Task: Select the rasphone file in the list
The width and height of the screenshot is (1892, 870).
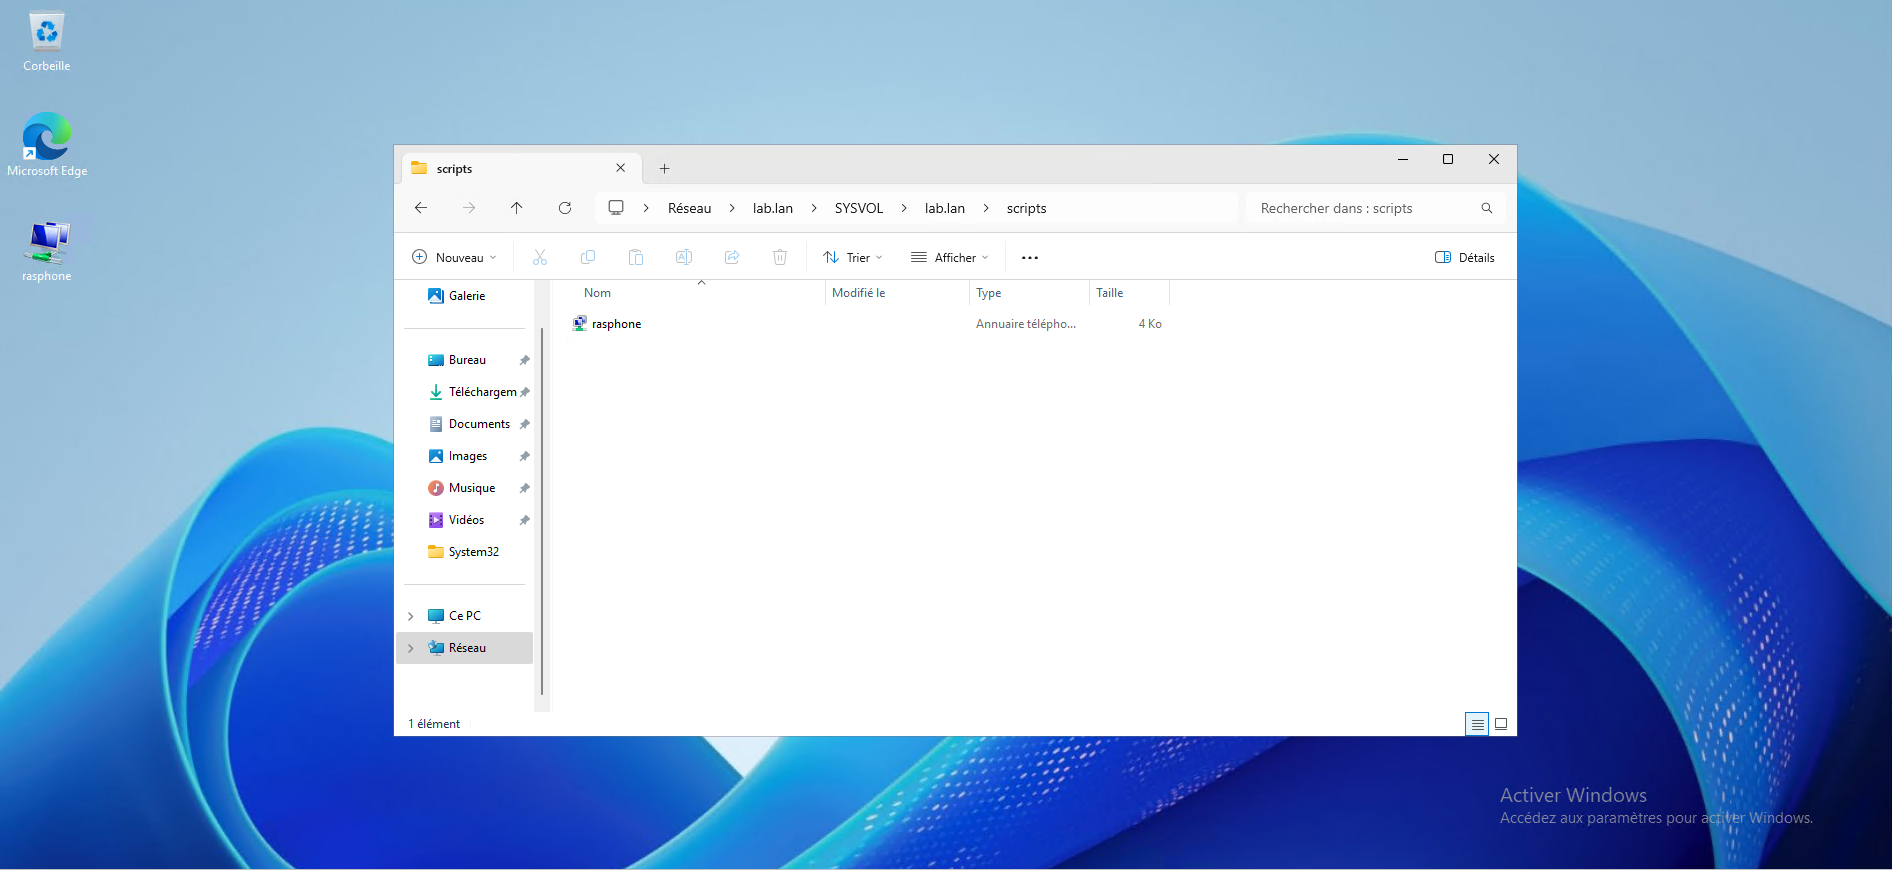Action: (616, 324)
